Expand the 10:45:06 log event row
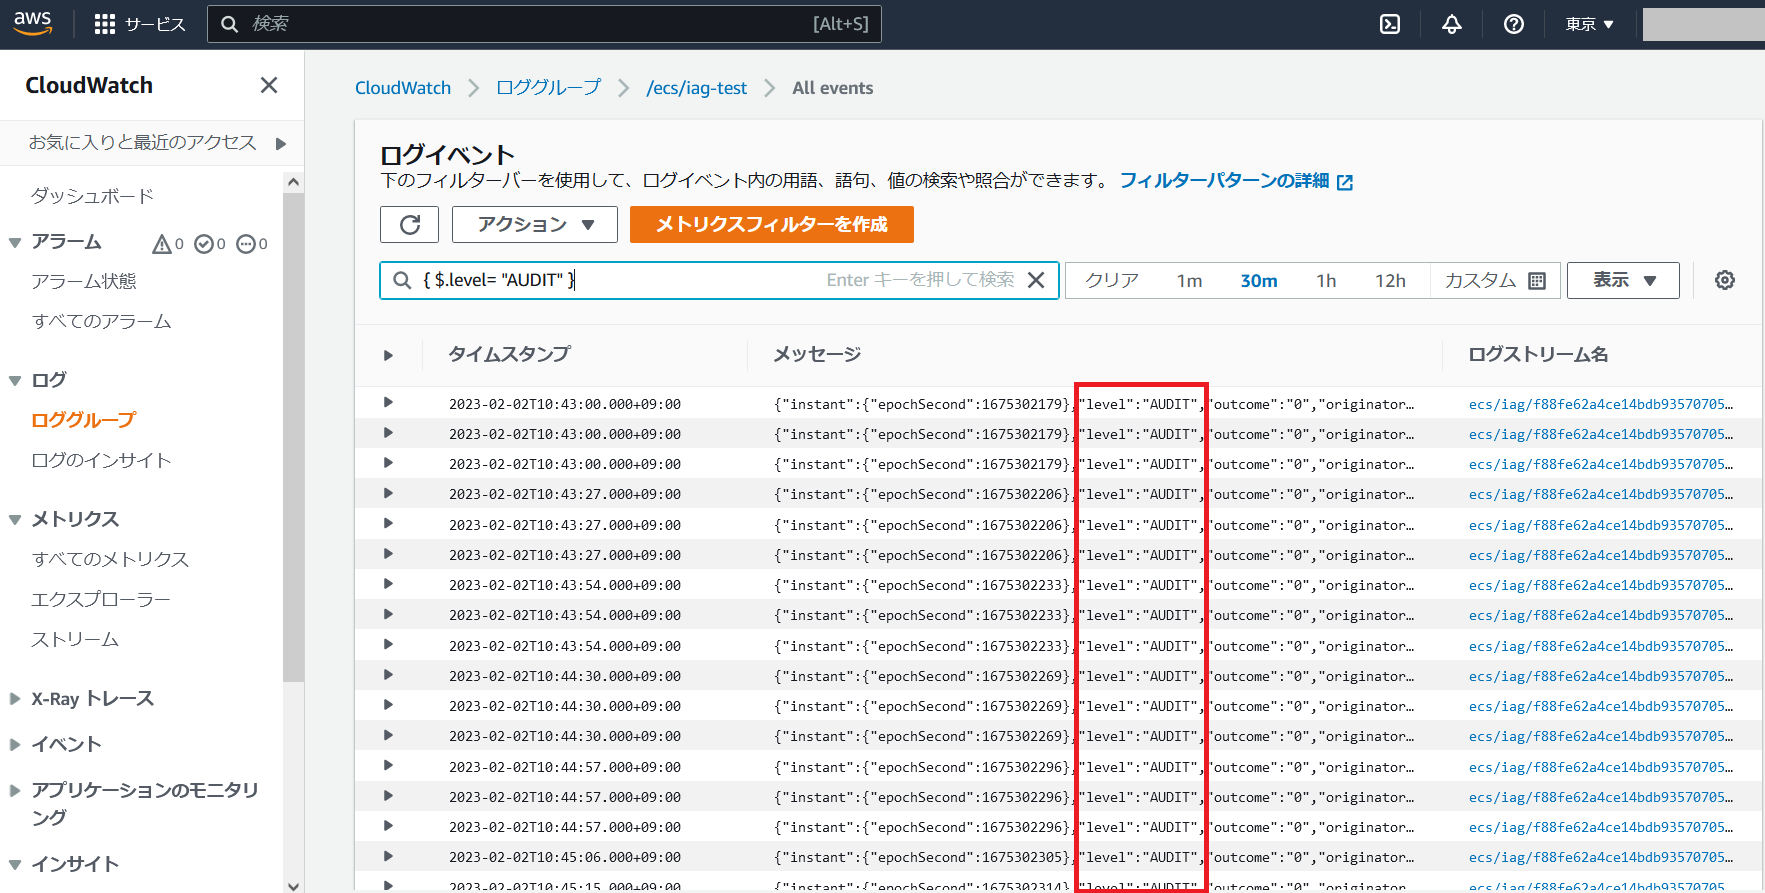This screenshot has height=893, width=1765. point(388,856)
